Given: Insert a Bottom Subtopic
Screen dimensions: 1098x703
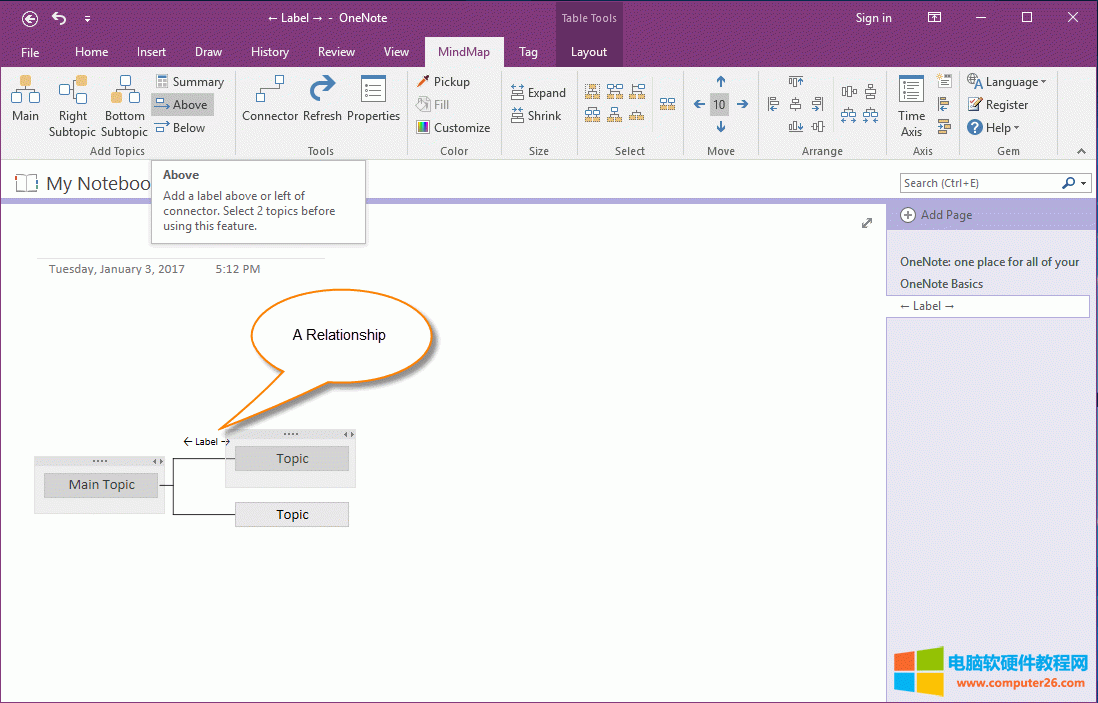Looking at the screenshot, I should point(124,105).
